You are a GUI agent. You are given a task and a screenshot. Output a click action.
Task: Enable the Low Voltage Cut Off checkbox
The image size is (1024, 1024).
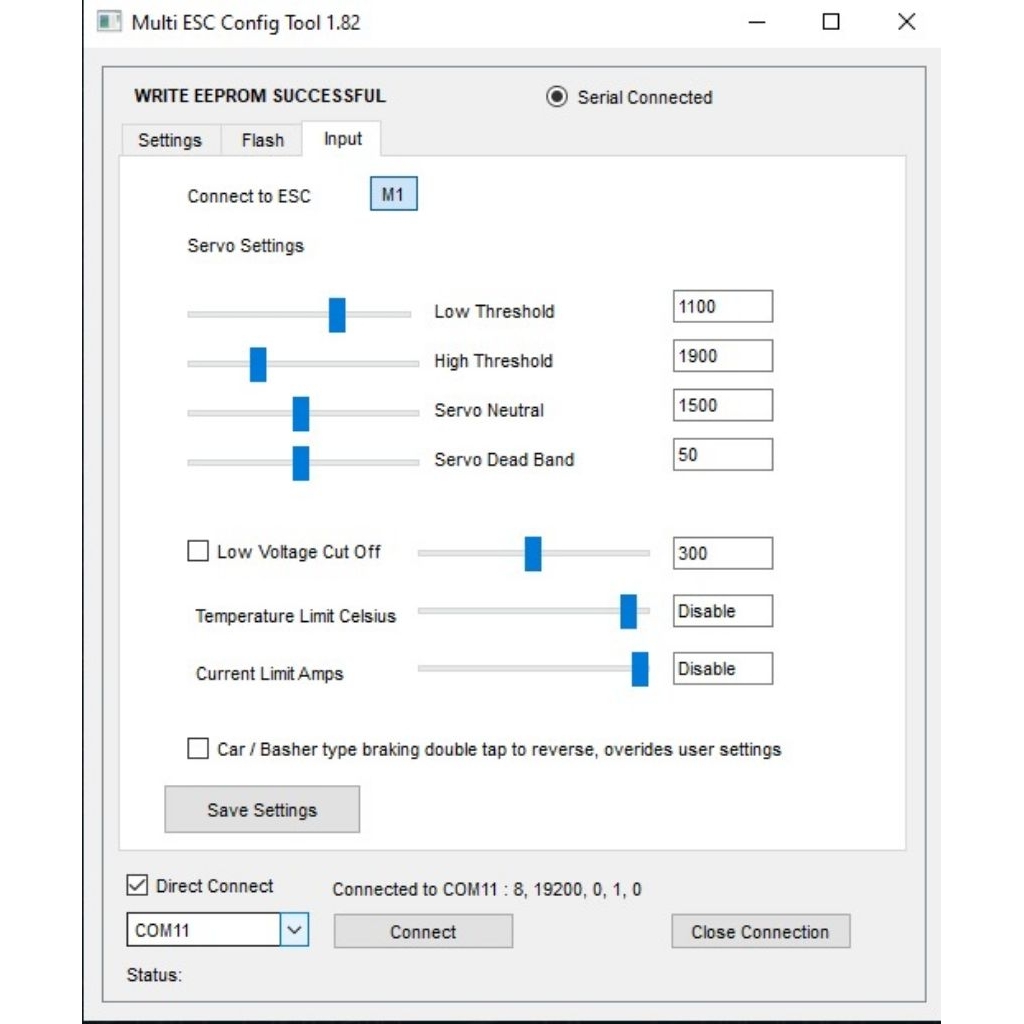coord(198,551)
